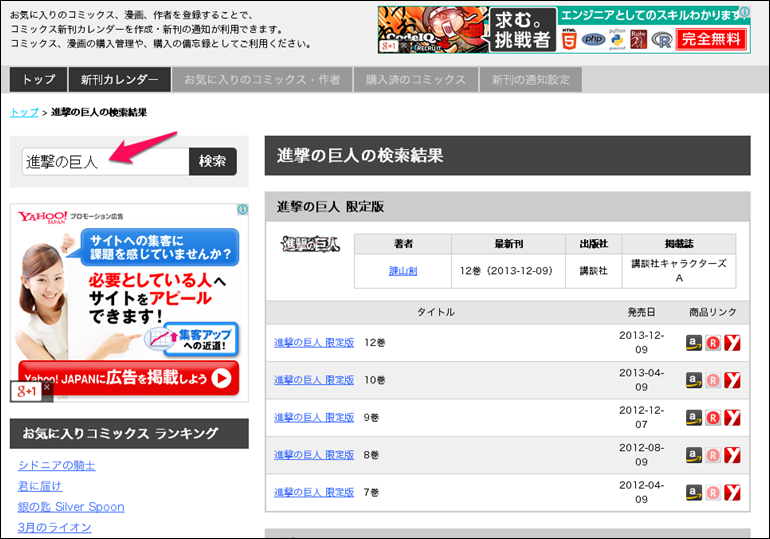Open シドニアの騎士 in the ranking list
The height and width of the screenshot is (539, 770).
pos(57,465)
